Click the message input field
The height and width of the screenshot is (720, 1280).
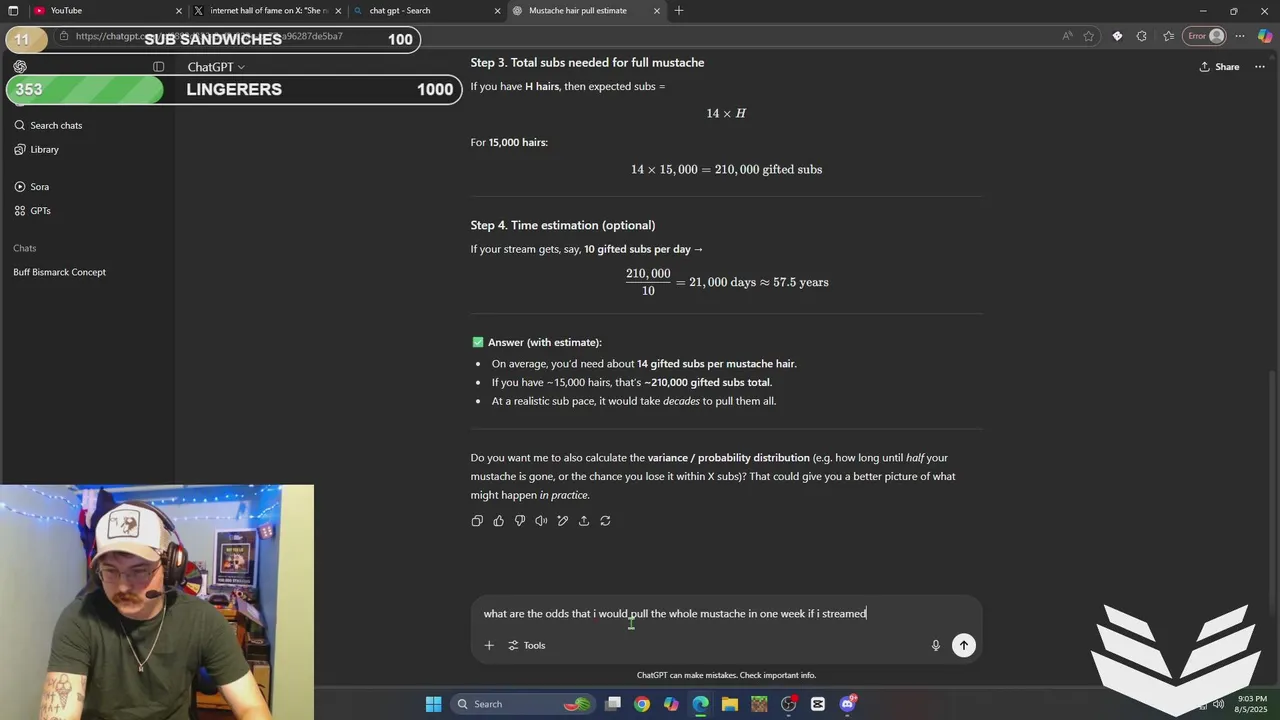pyautogui.click(x=726, y=613)
